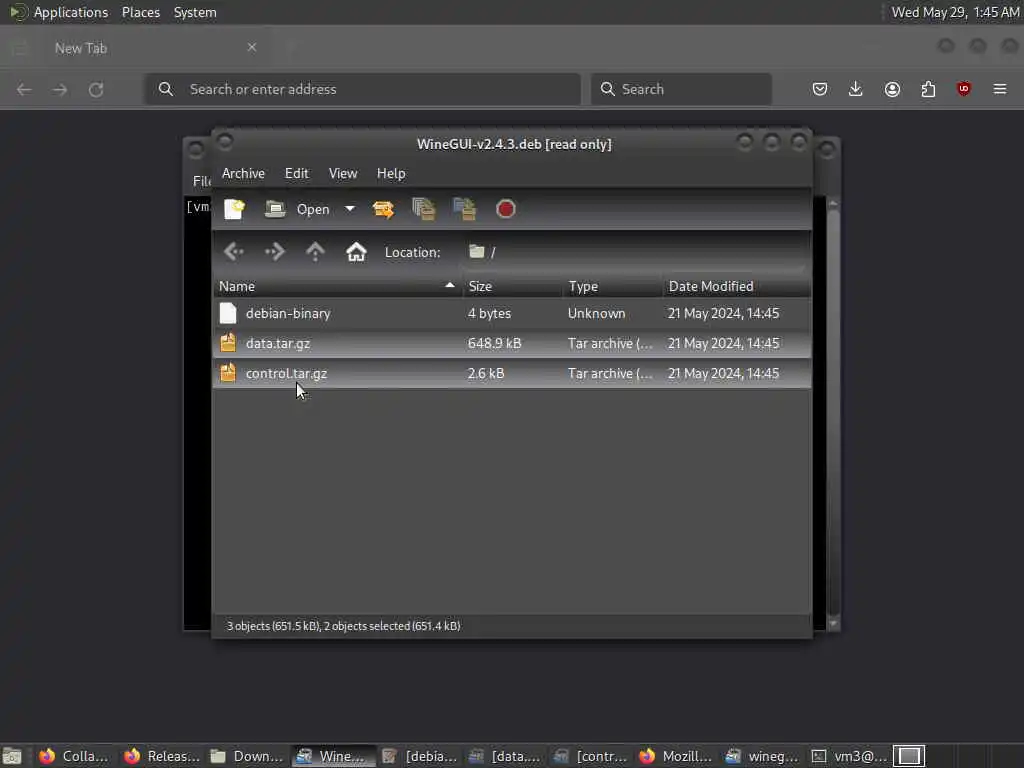Open the Pocket save icon
The height and width of the screenshot is (768, 1024).
[x=820, y=89]
